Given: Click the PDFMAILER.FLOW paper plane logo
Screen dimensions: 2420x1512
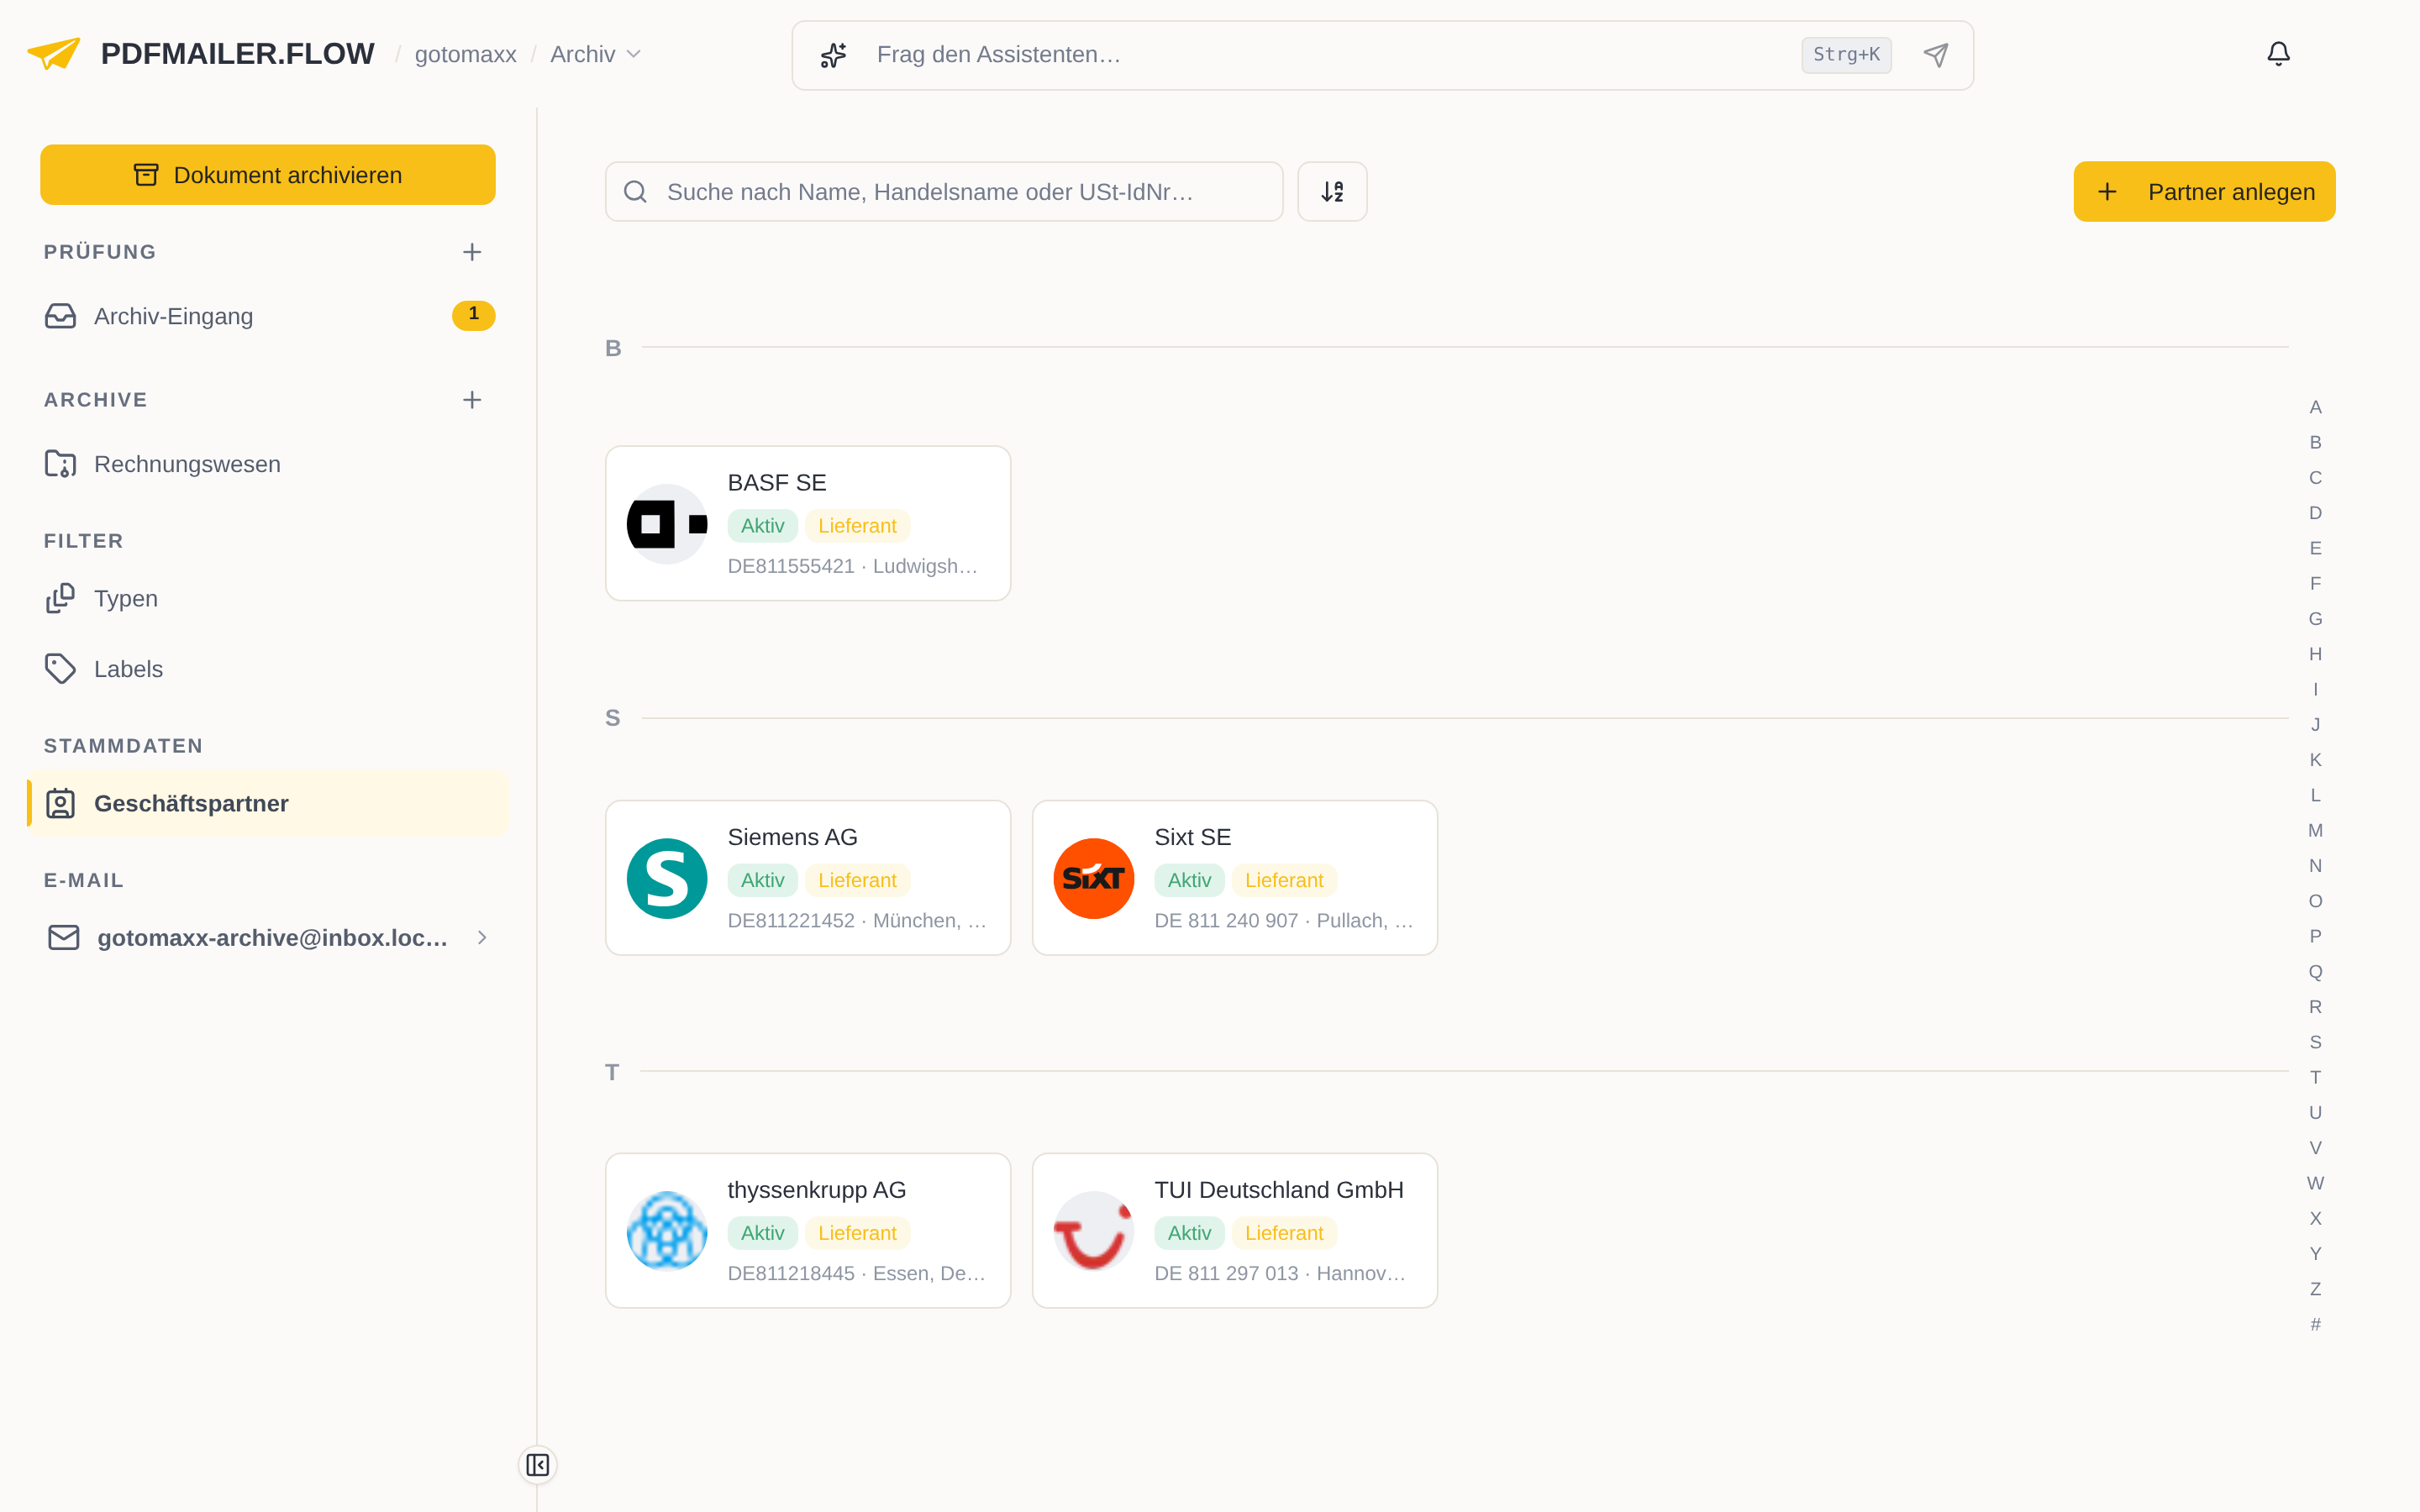Looking at the screenshot, I should 54,54.
